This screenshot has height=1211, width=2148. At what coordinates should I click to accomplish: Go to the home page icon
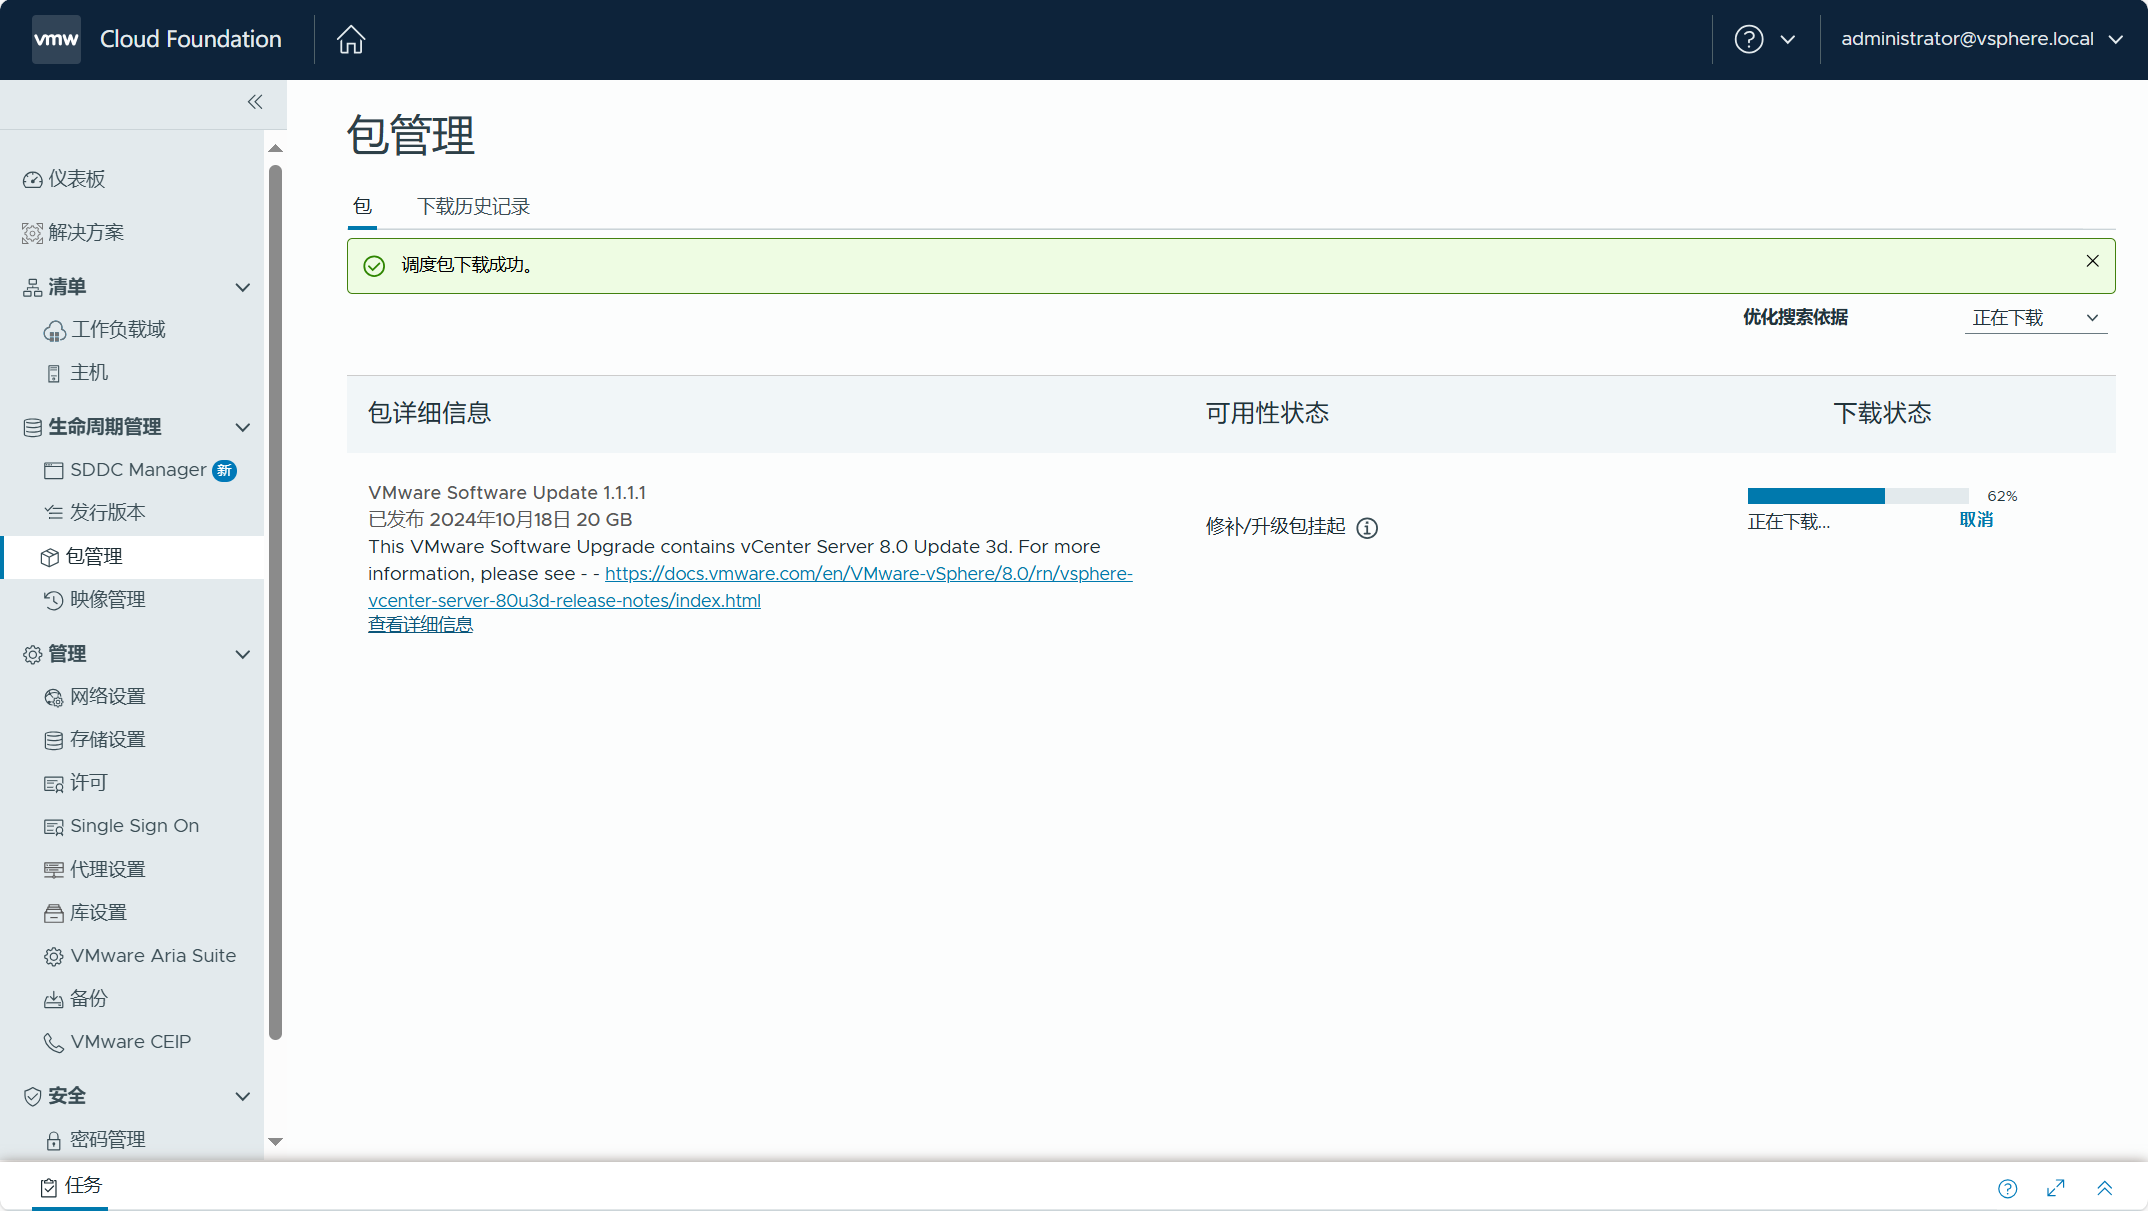351,39
